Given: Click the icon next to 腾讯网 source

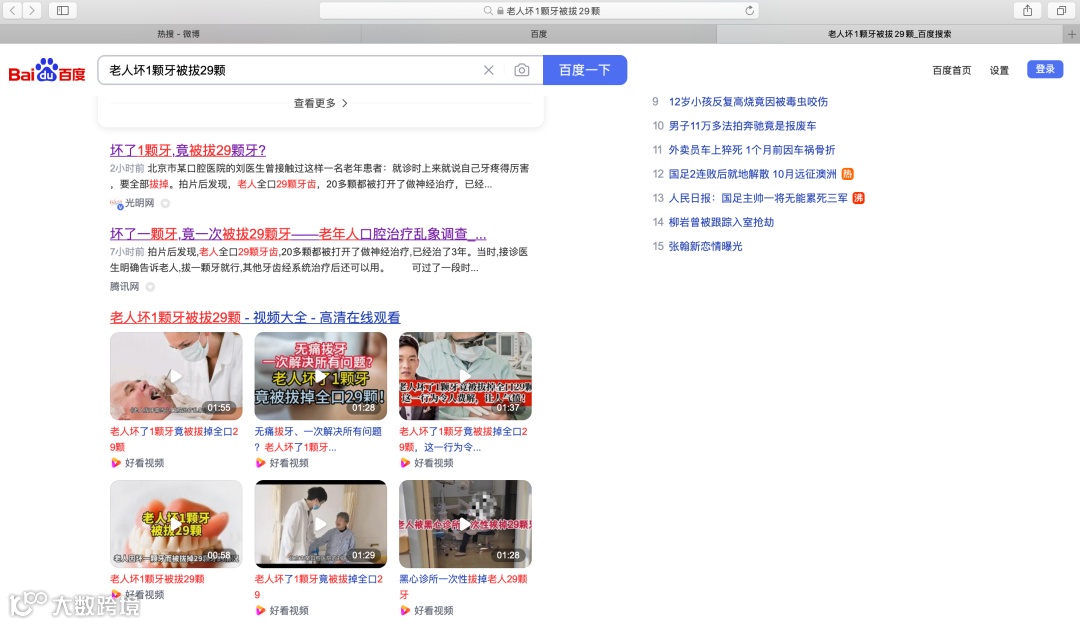Looking at the screenshot, I should (150, 287).
